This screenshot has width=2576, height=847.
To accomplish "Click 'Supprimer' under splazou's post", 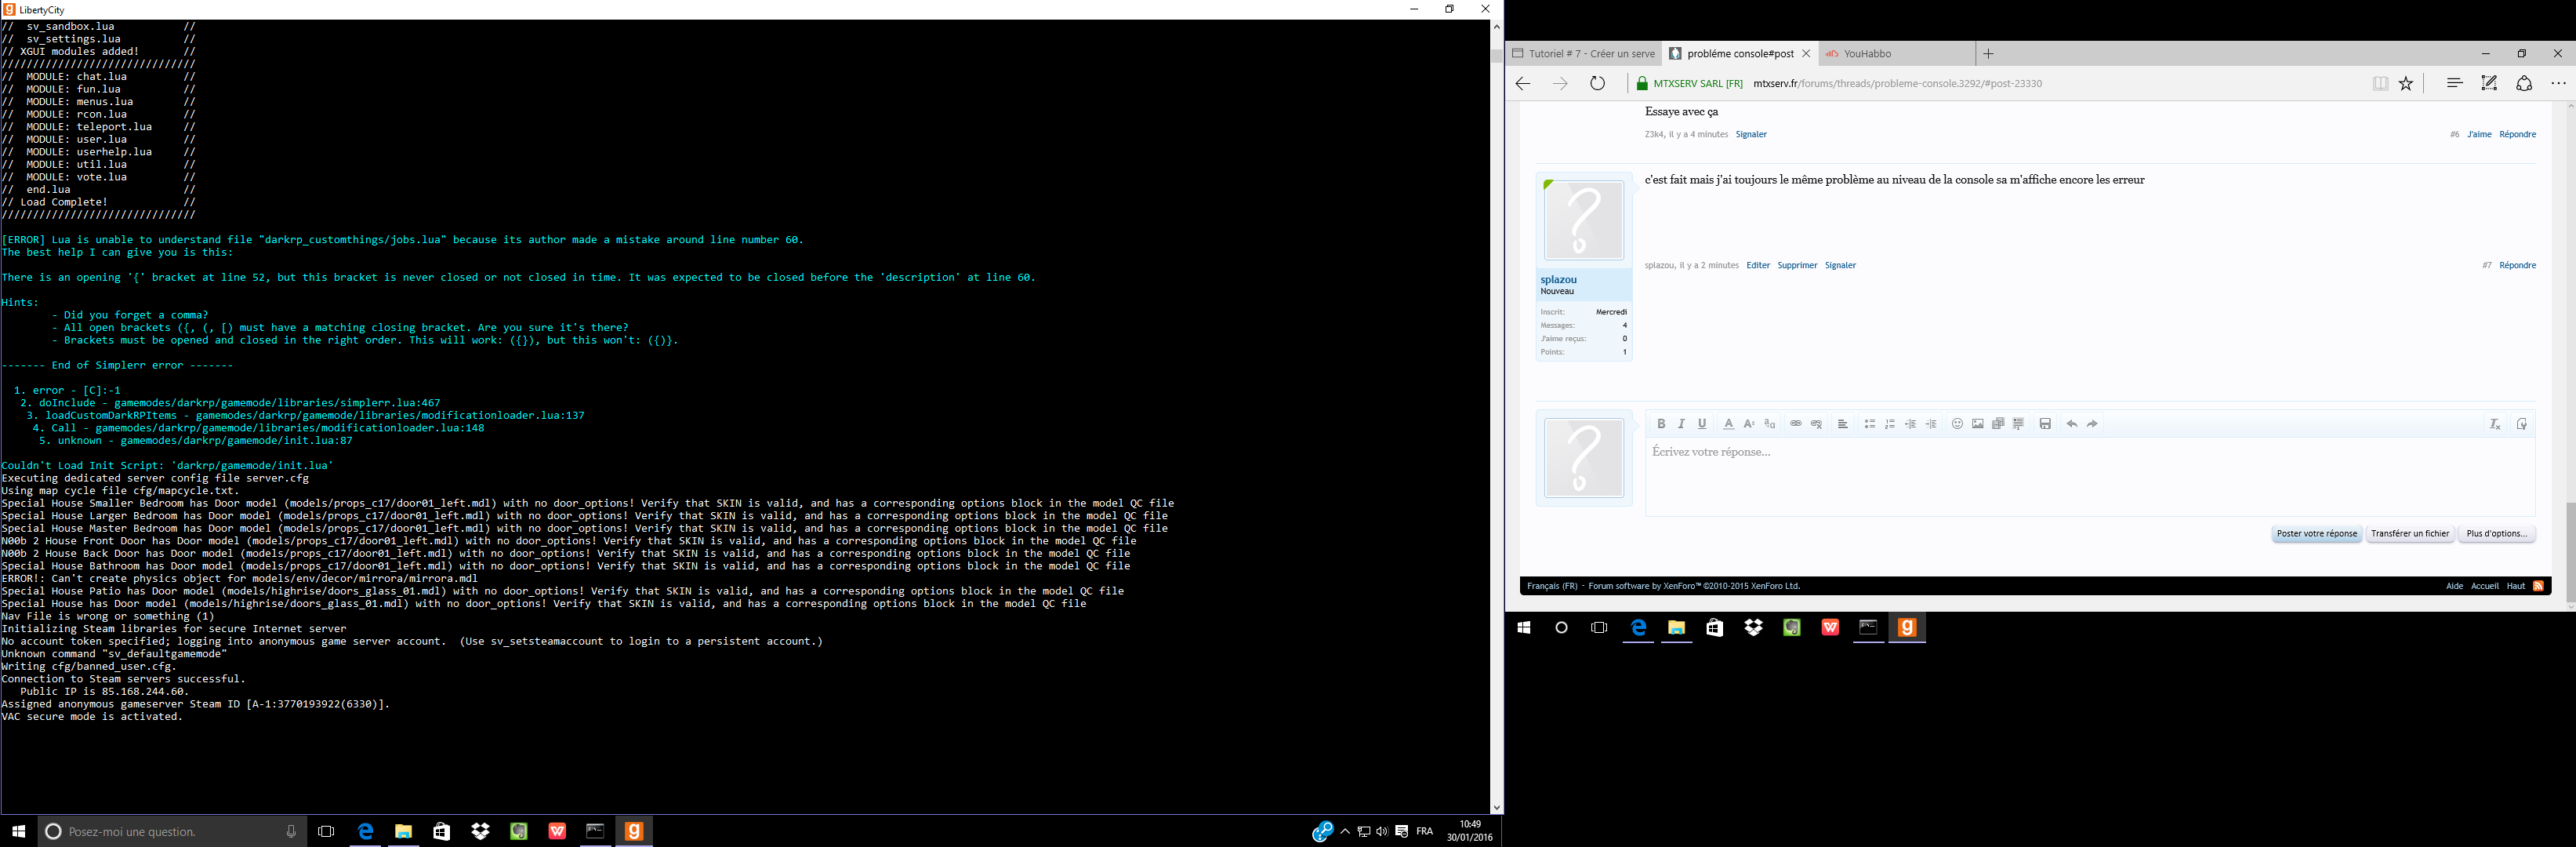I will click(x=1797, y=266).
